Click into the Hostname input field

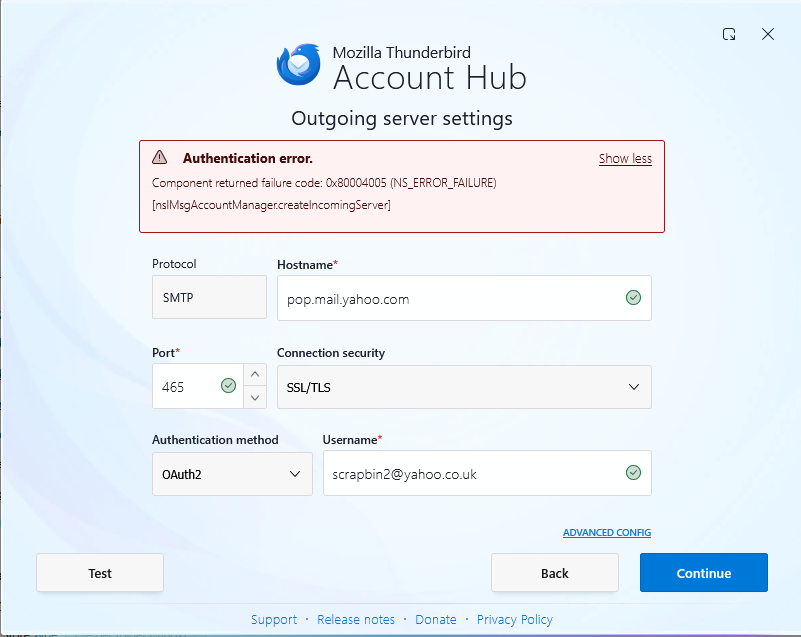click(x=464, y=298)
